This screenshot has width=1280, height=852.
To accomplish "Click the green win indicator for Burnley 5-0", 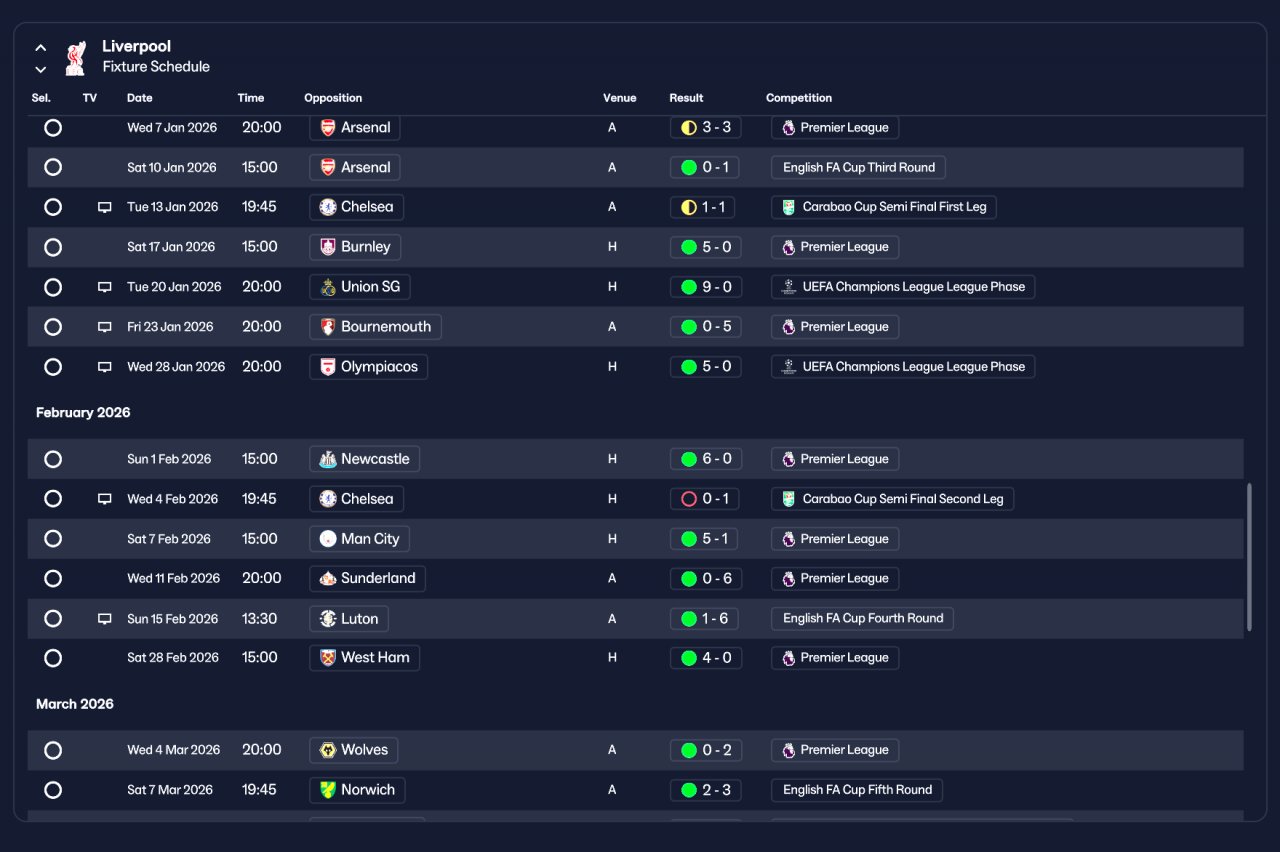I will pos(688,247).
